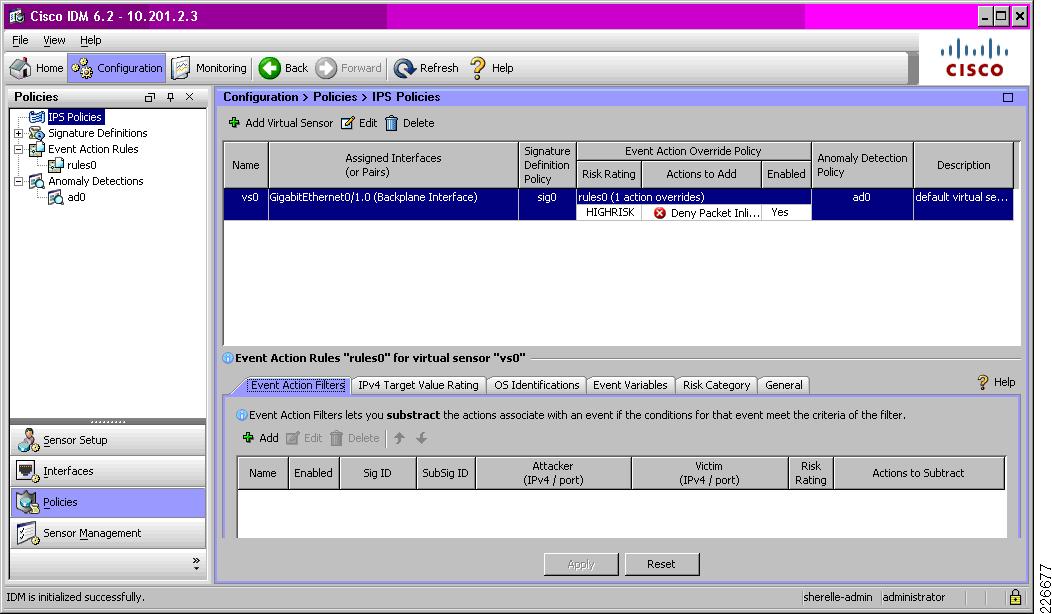Close the Policies panel
This screenshot has height=614, width=1052.
point(190,97)
